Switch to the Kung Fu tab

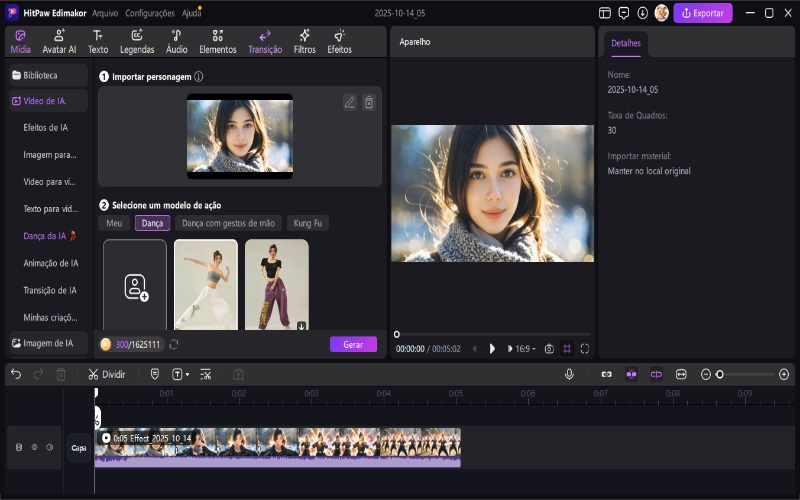click(308, 223)
